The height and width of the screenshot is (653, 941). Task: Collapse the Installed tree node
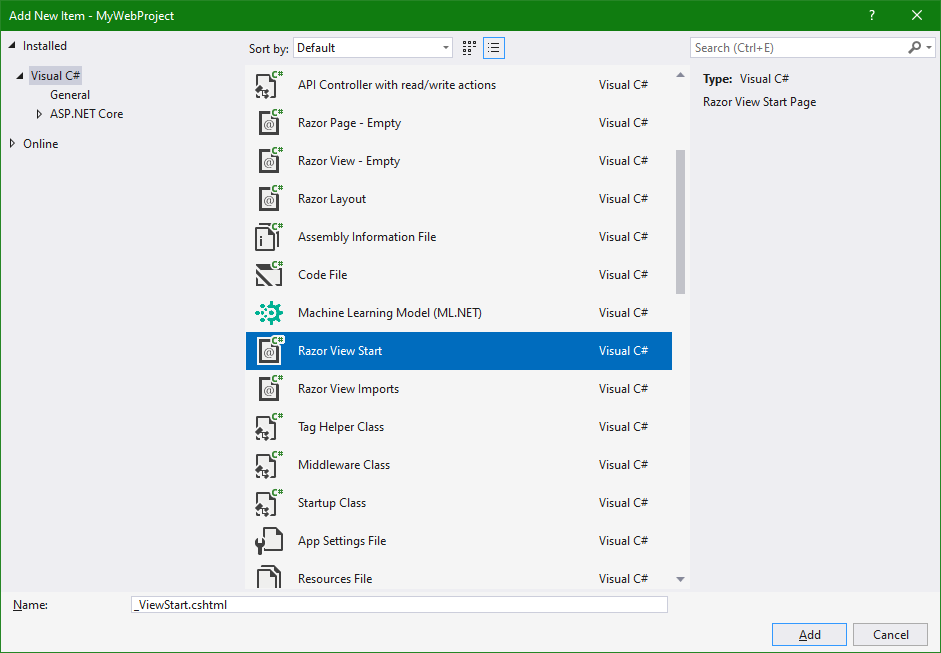coord(12,46)
